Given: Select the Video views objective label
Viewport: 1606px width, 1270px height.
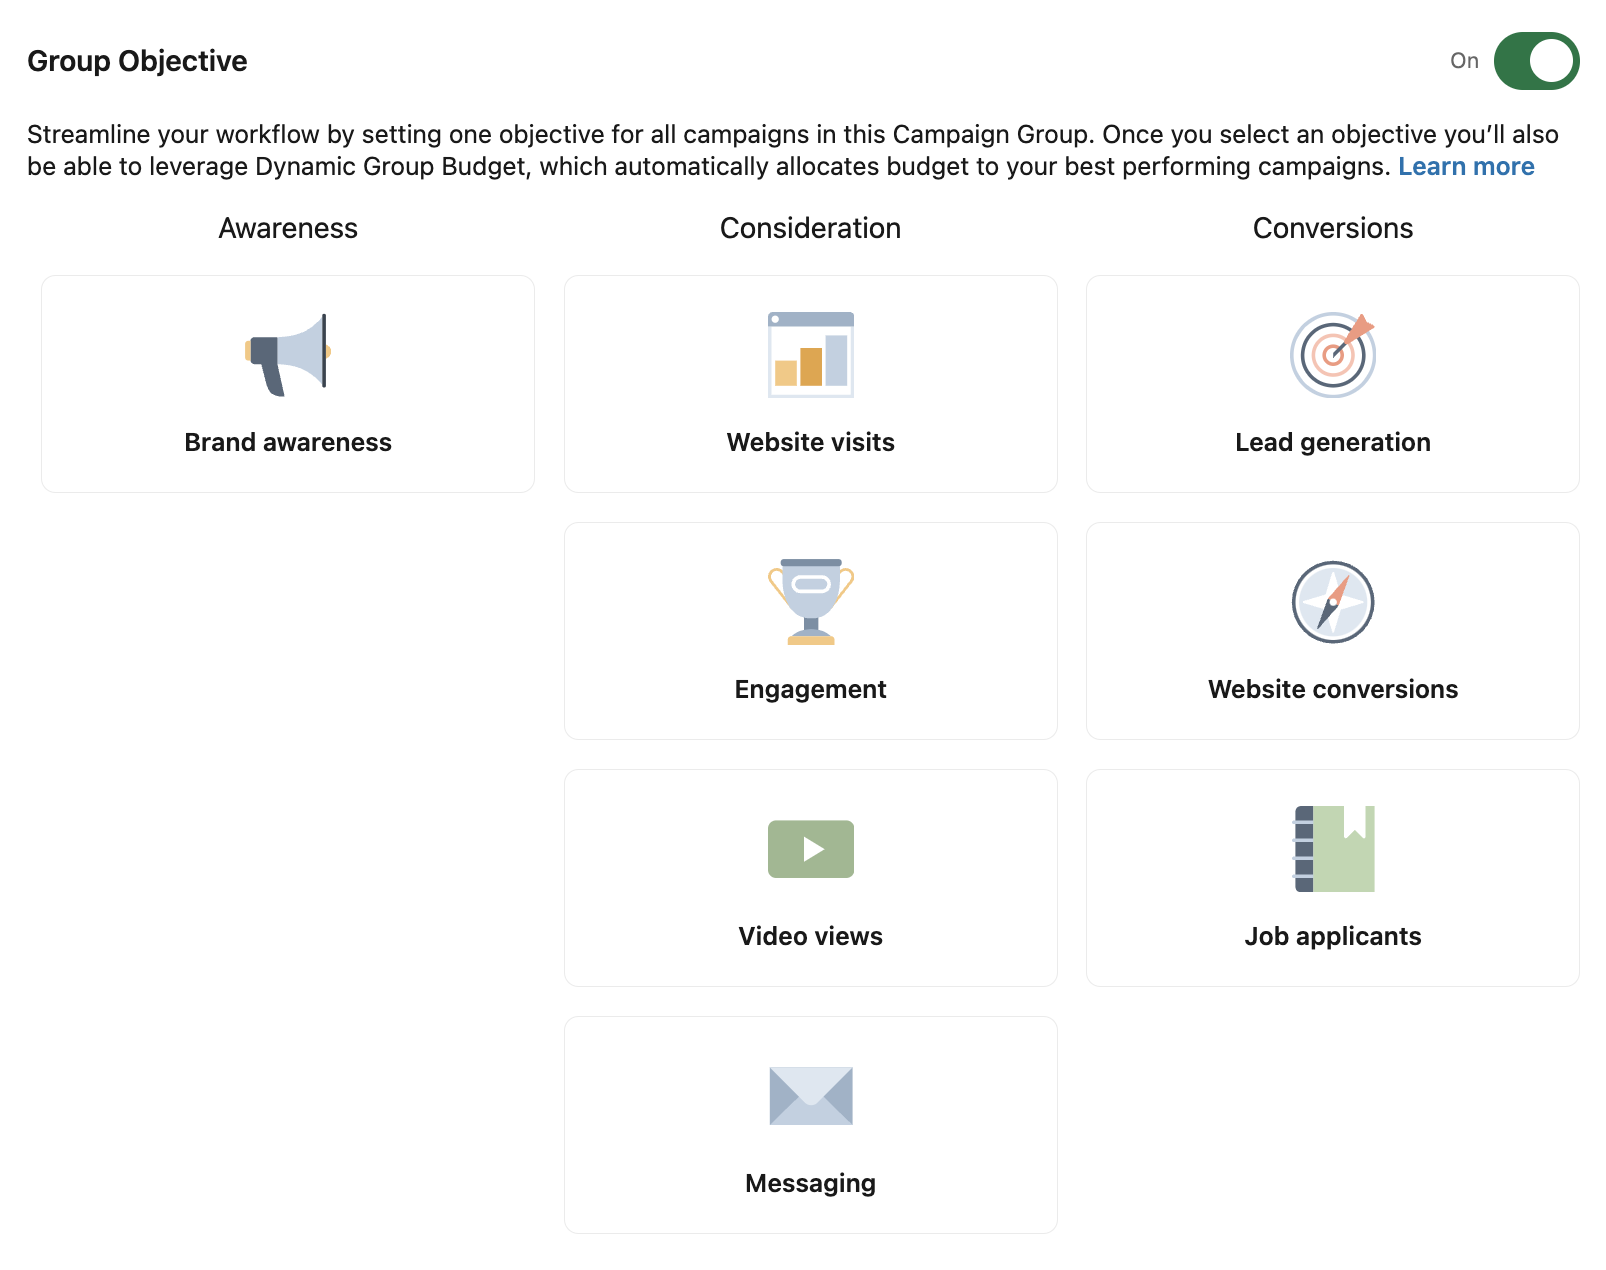Looking at the screenshot, I should (810, 936).
